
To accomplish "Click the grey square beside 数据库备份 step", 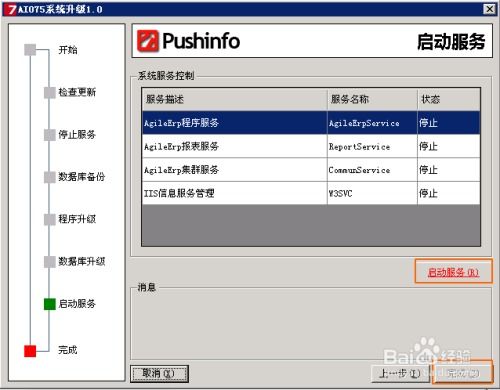I will [50, 177].
